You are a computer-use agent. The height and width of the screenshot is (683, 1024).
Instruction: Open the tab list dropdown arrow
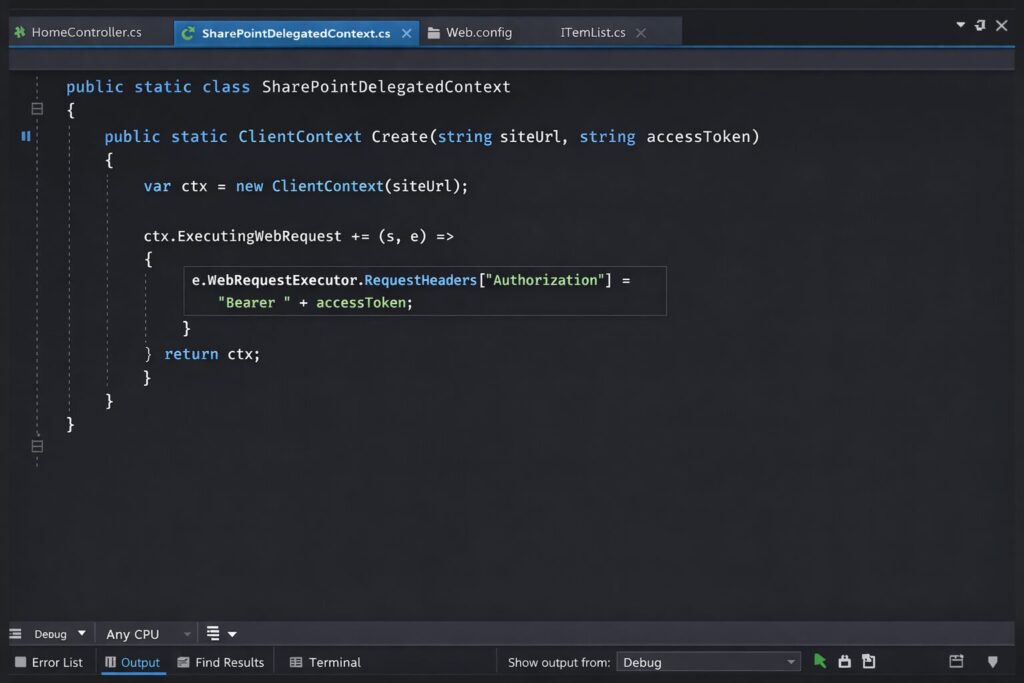click(961, 25)
